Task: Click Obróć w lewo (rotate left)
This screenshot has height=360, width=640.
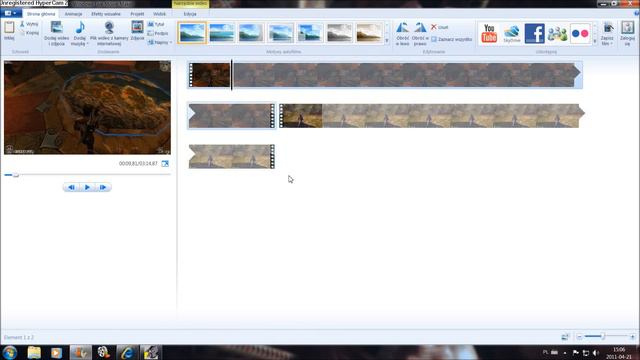Action: [x=402, y=33]
